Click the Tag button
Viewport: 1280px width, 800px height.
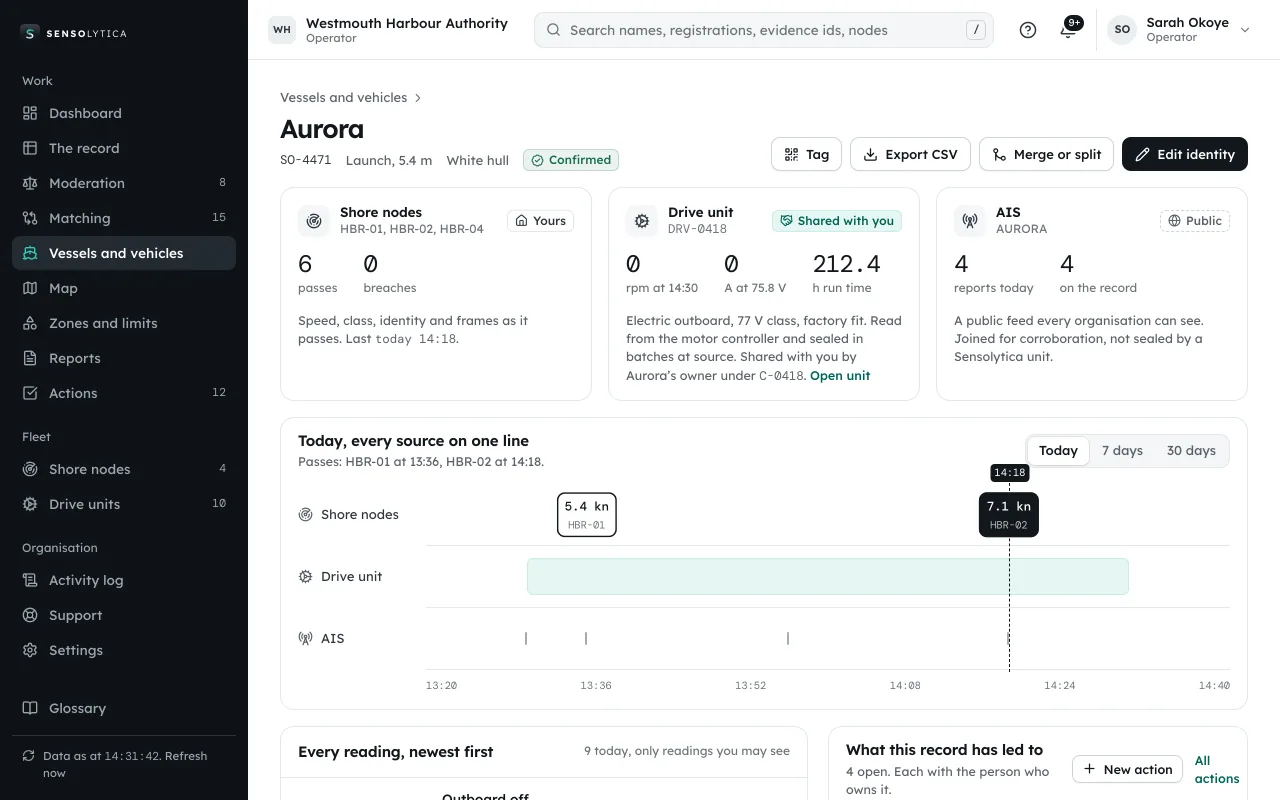(x=806, y=154)
